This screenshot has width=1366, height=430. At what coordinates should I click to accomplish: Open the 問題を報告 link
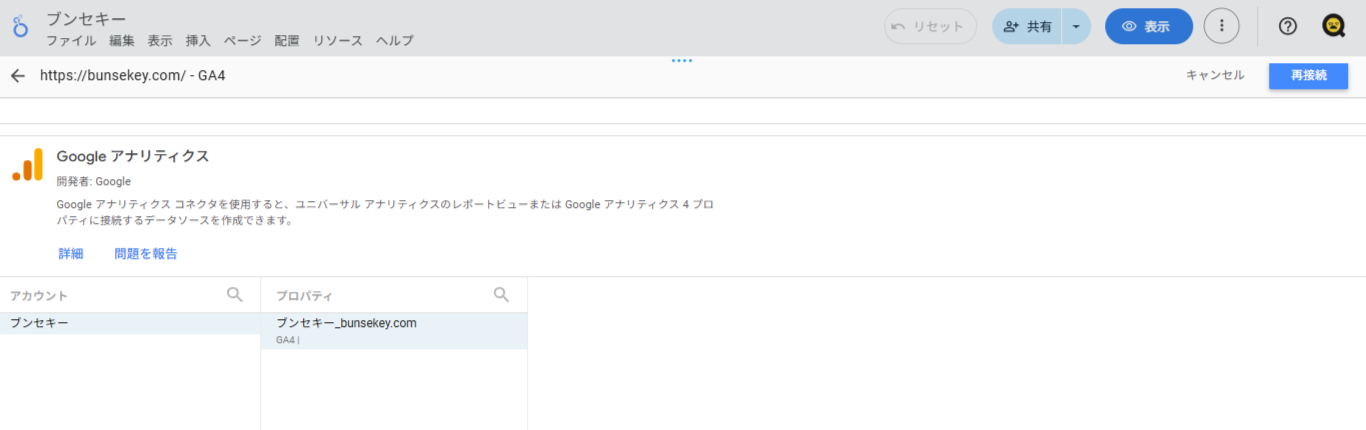[x=146, y=254]
